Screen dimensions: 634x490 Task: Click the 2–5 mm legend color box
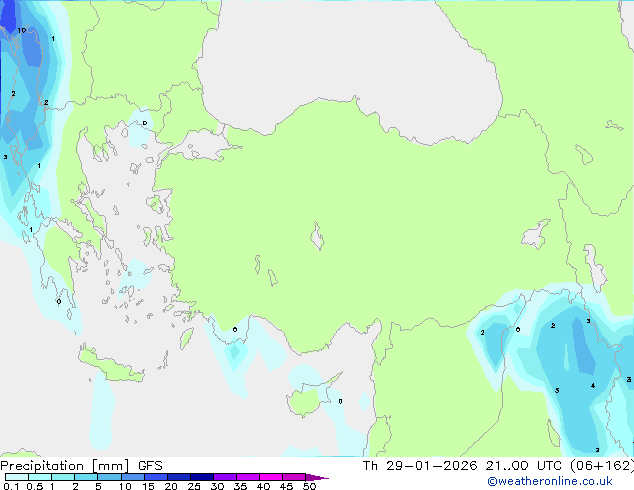tap(86, 477)
